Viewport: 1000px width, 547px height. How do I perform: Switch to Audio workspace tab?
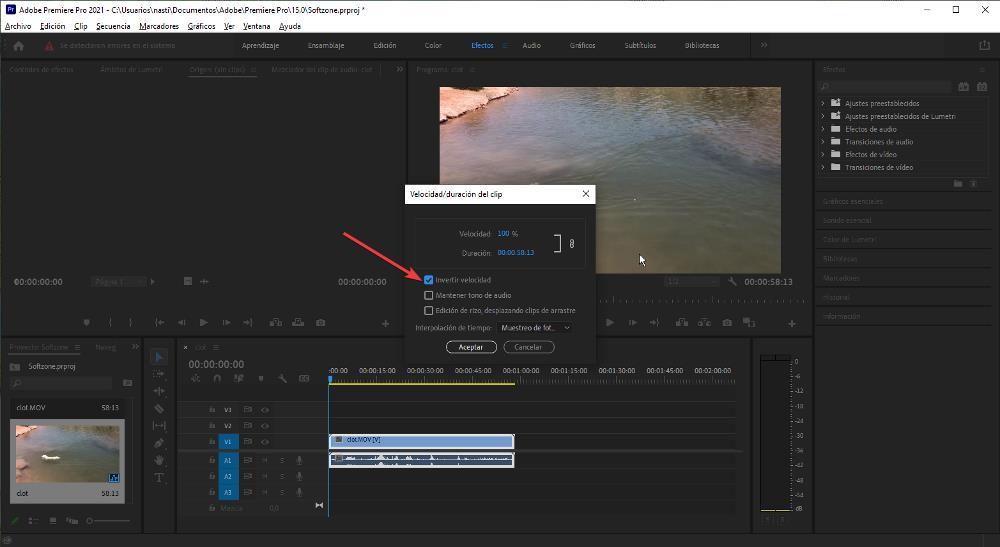(531, 45)
